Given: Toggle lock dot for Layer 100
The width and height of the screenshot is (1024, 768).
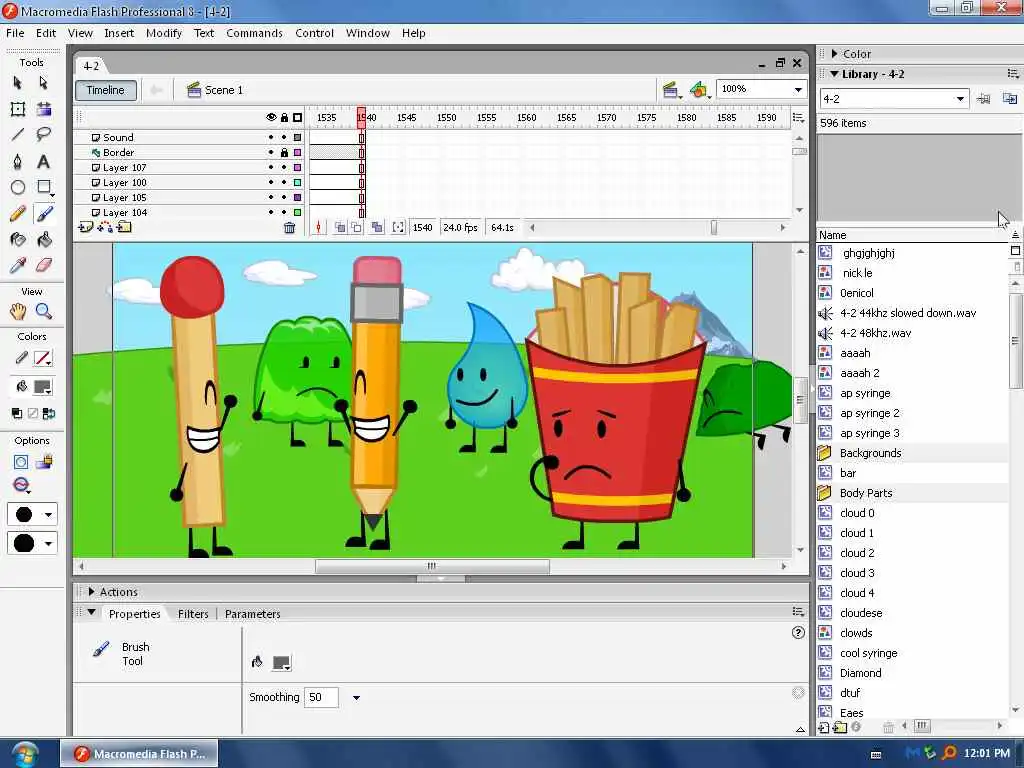Looking at the screenshot, I should click(x=284, y=182).
